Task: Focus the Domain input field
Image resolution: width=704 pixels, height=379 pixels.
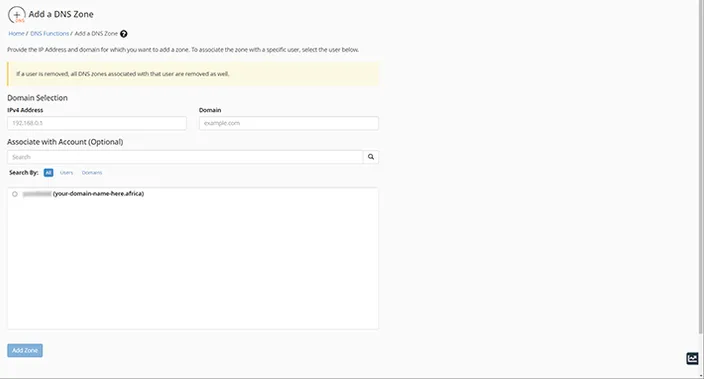Action: point(289,123)
